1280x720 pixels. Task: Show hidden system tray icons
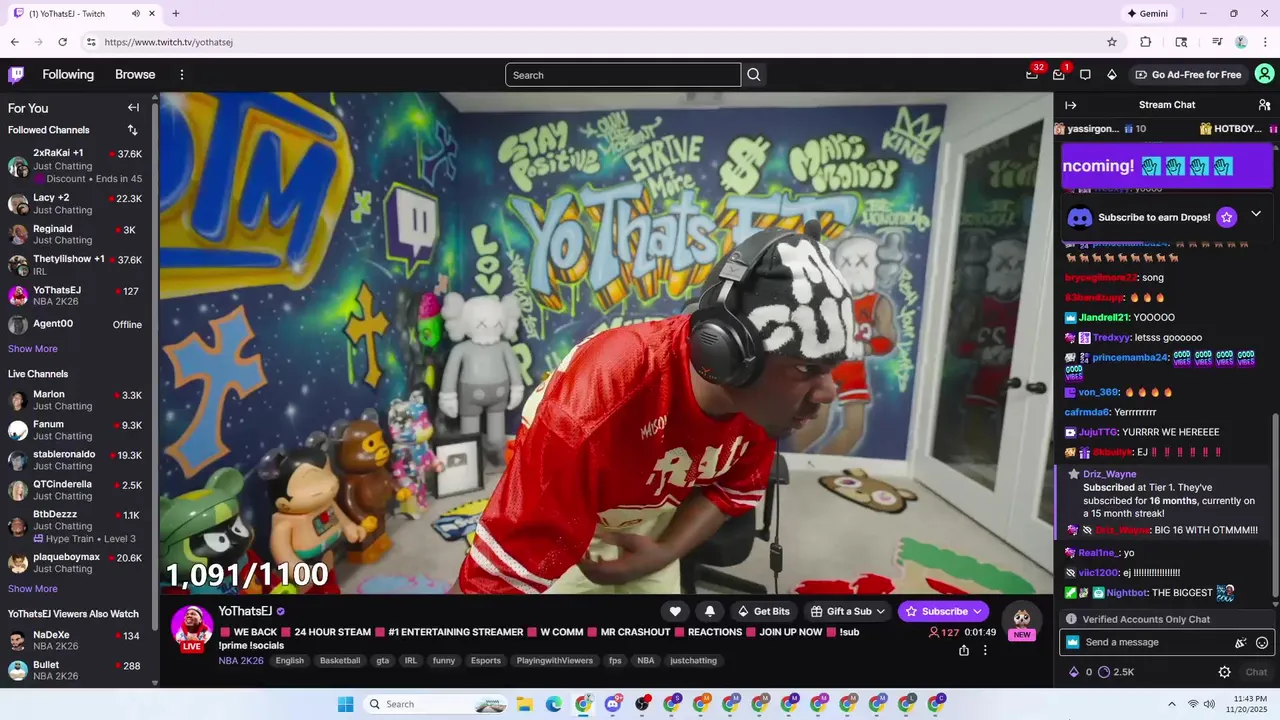click(x=1171, y=704)
